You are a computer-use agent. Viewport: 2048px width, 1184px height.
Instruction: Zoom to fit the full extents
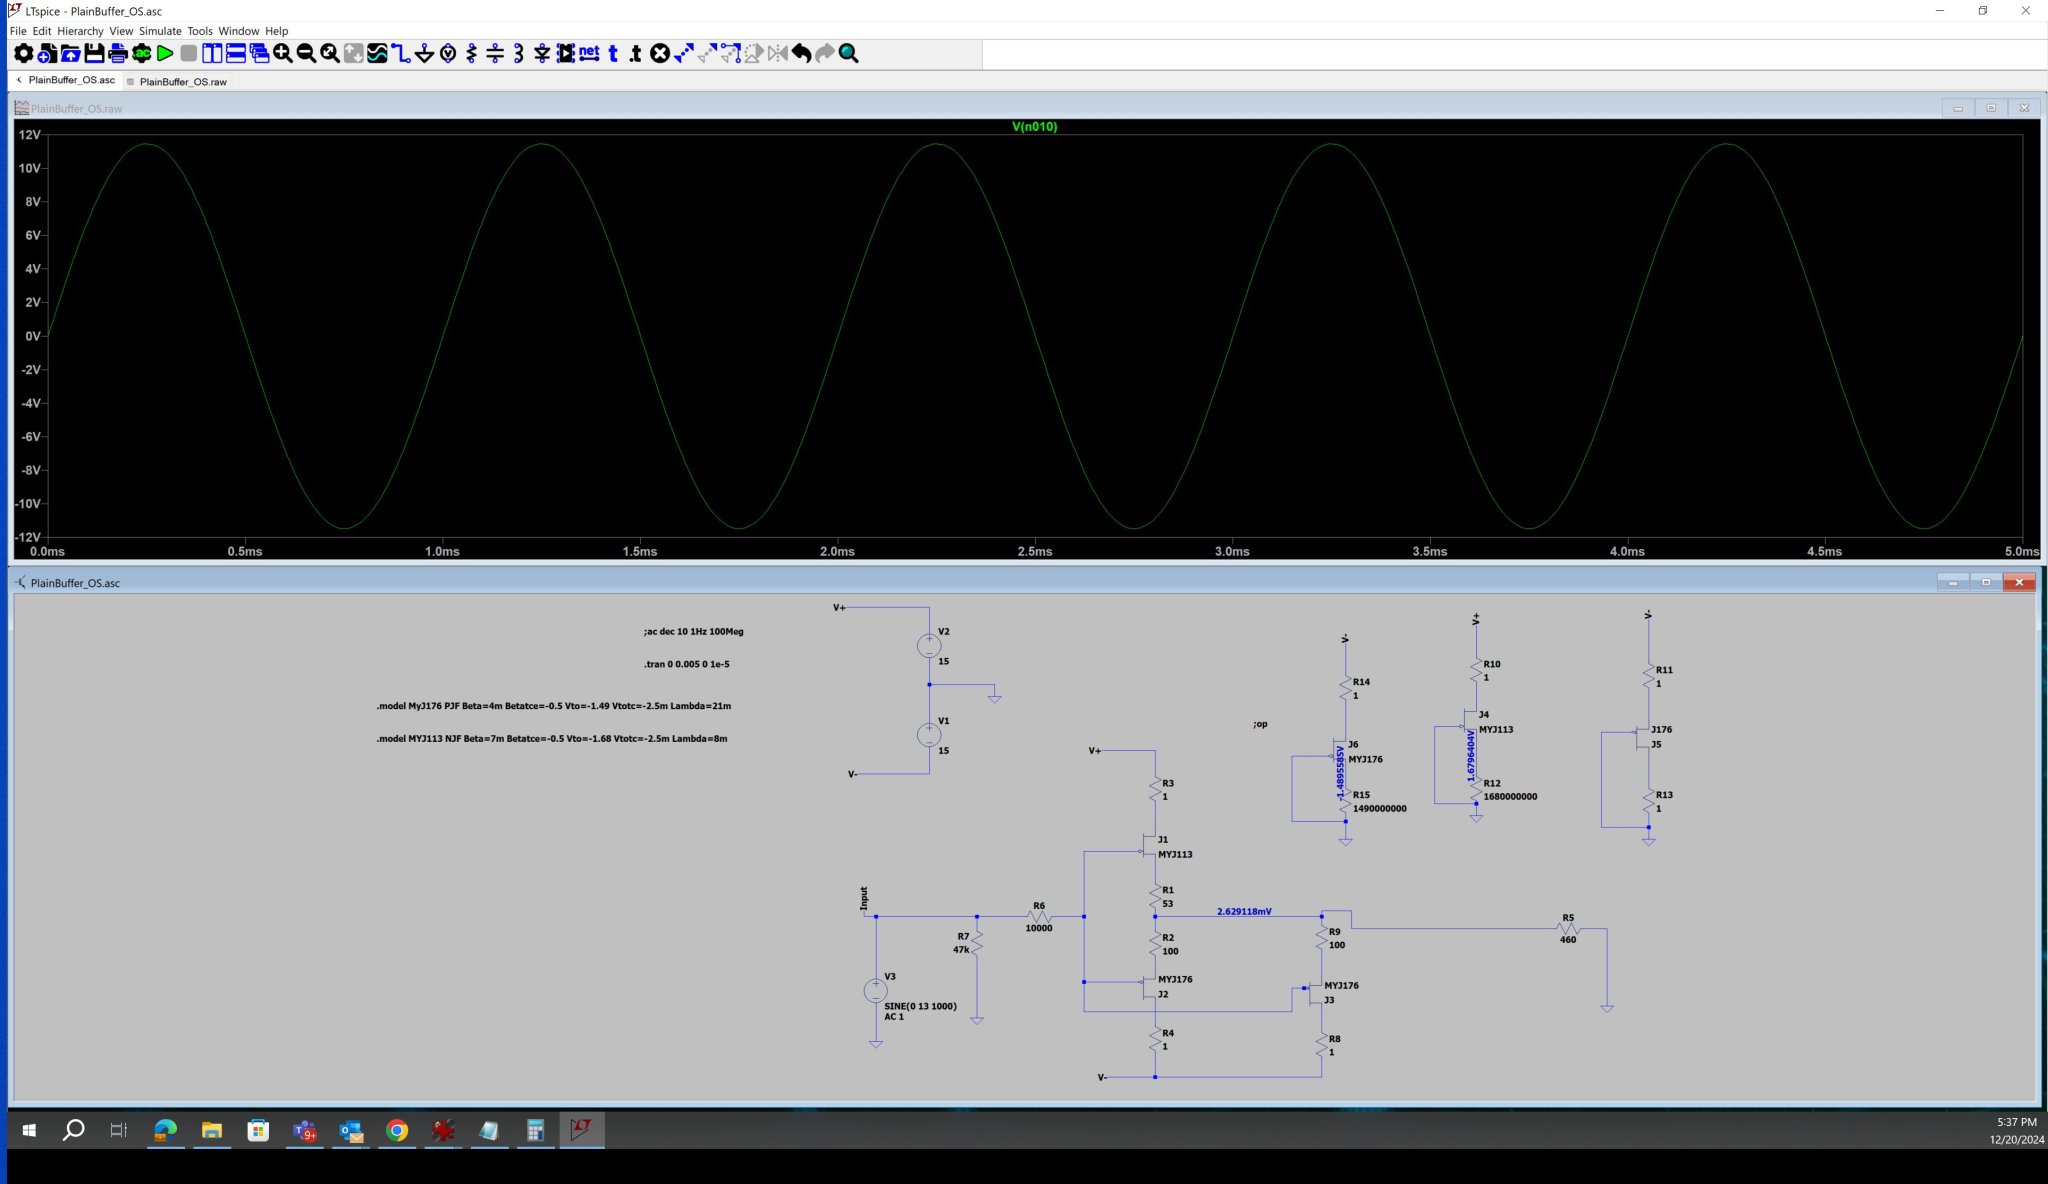pos(330,54)
